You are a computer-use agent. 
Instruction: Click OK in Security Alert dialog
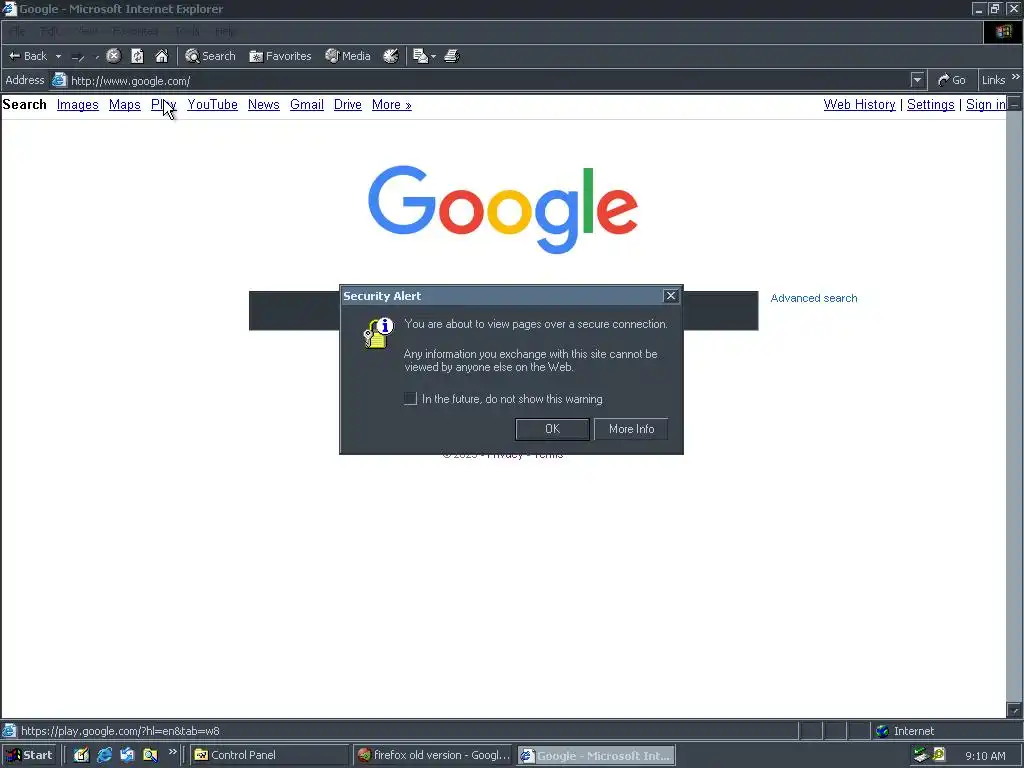pyautogui.click(x=552, y=429)
